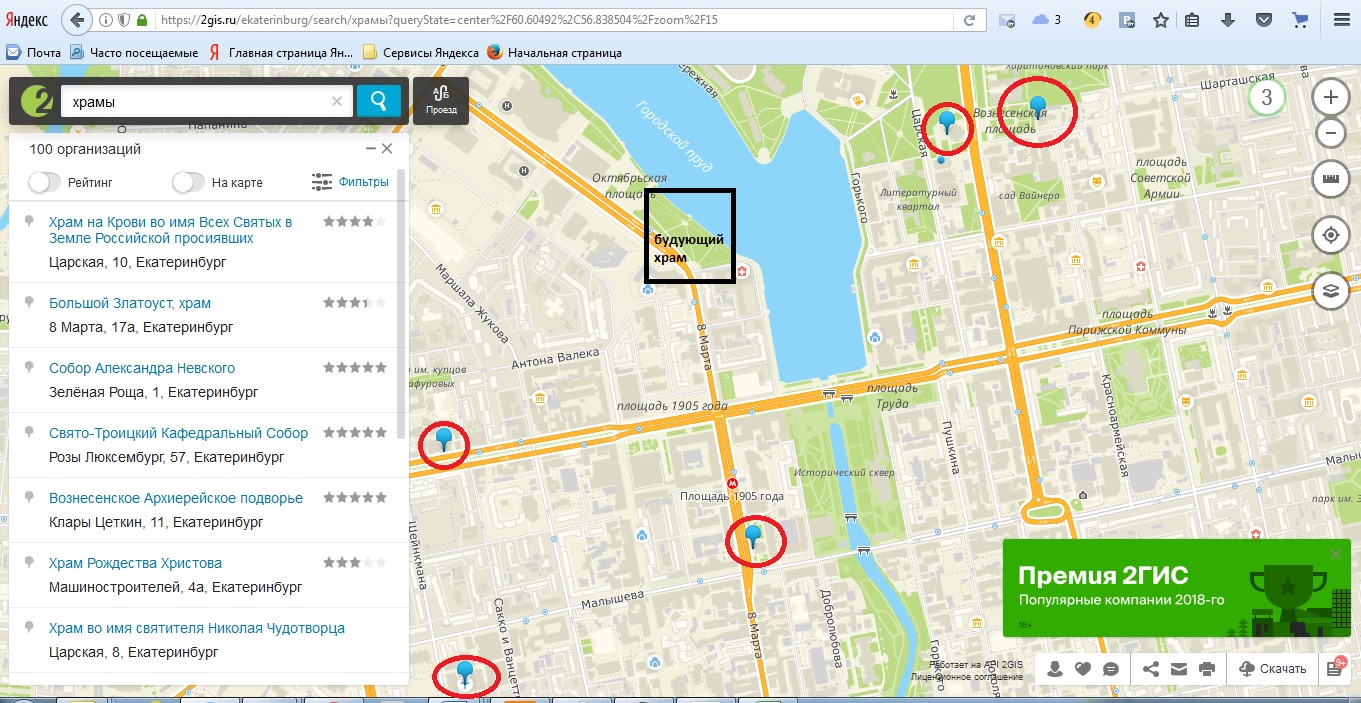Click the Скачать download button
This screenshot has width=1361, height=703.
point(1272,669)
